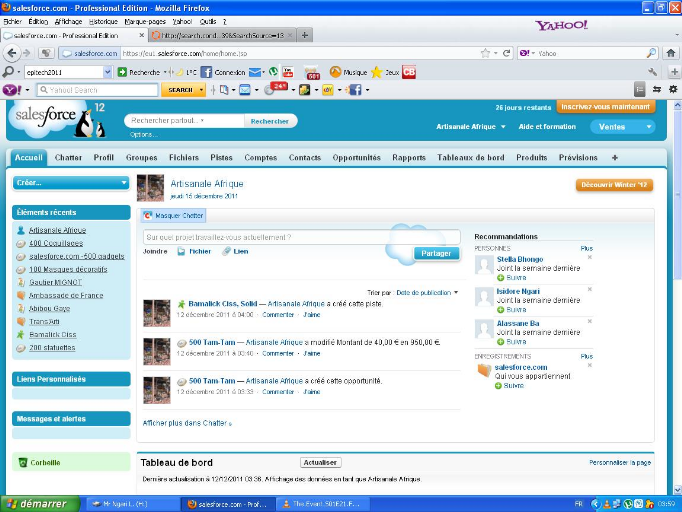Open Date de publication sort dropdown

point(428,292)
